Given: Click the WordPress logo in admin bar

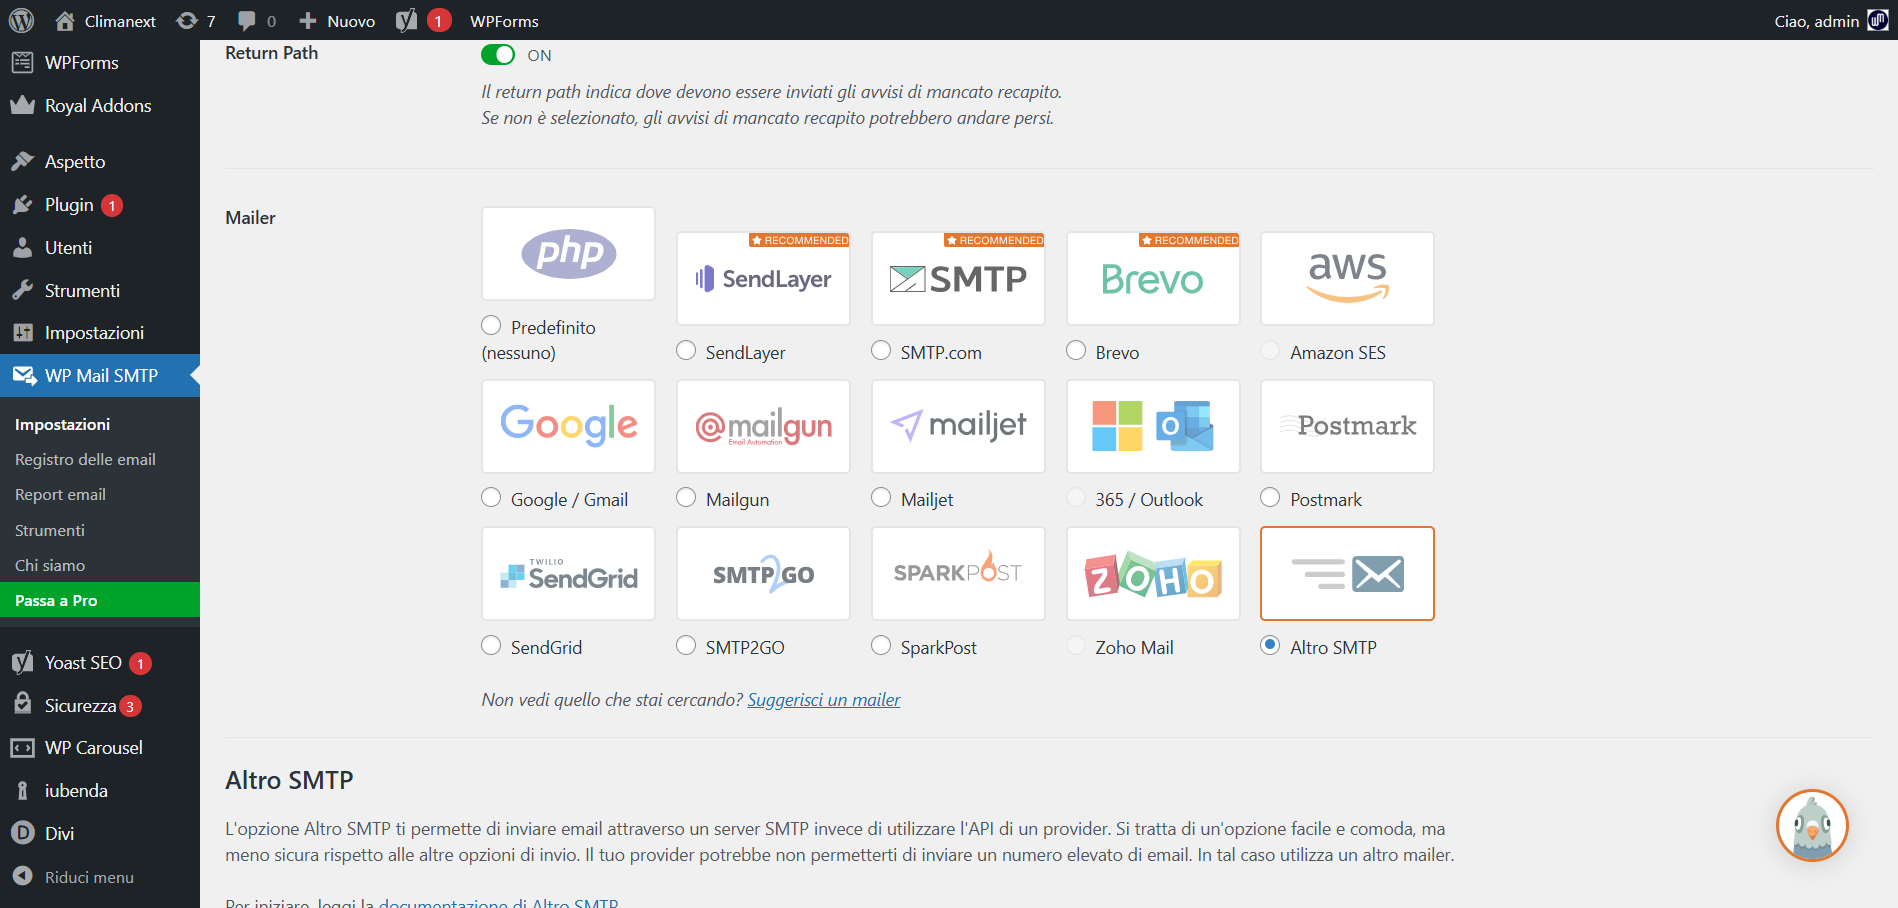Looking at the screenshot, I should click(21, 20).
